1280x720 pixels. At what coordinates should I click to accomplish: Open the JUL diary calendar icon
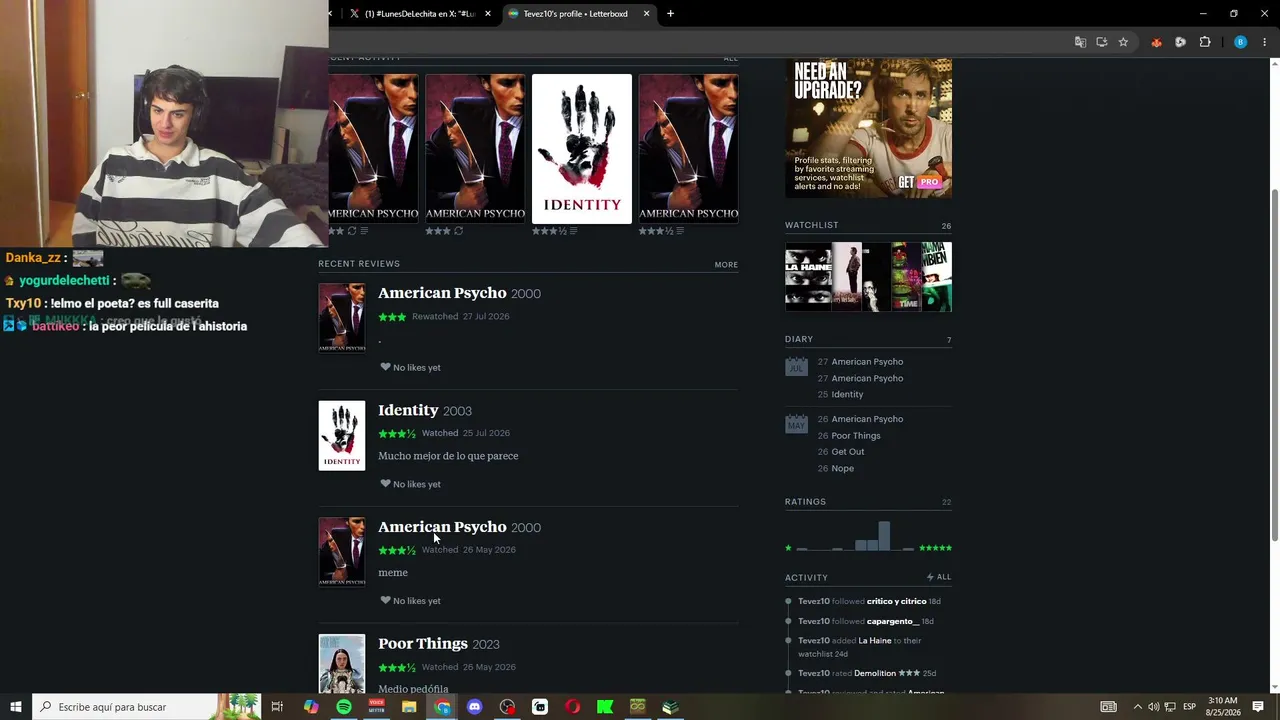click(796, 366)
